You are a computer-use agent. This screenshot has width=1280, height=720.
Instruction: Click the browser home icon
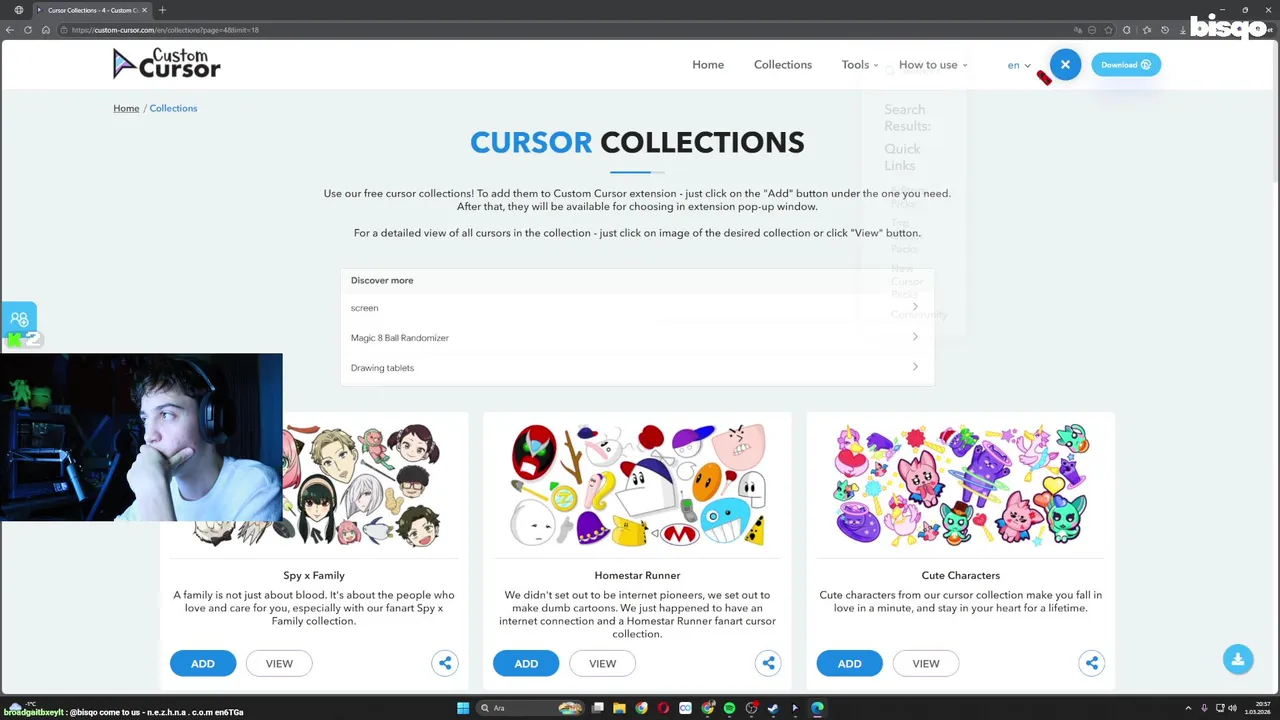coord(46,30)
